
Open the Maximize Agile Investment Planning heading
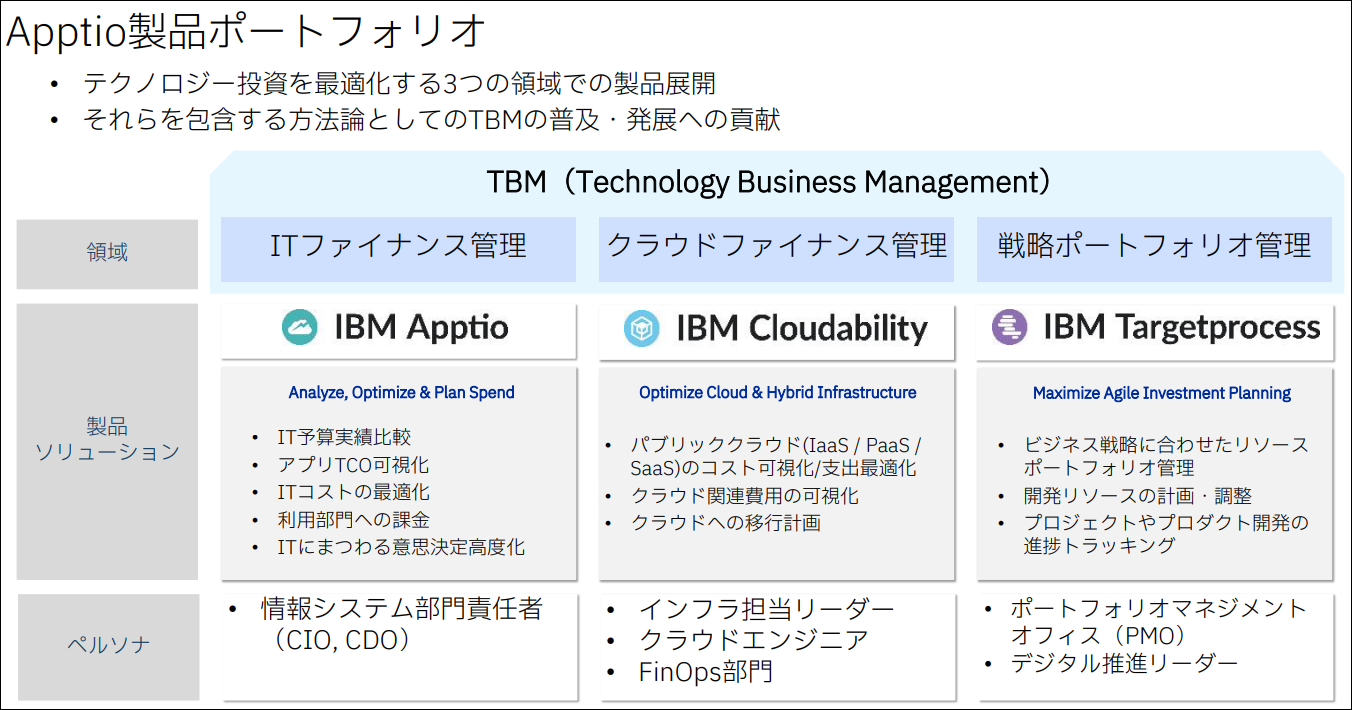[x=1161, y=393]
